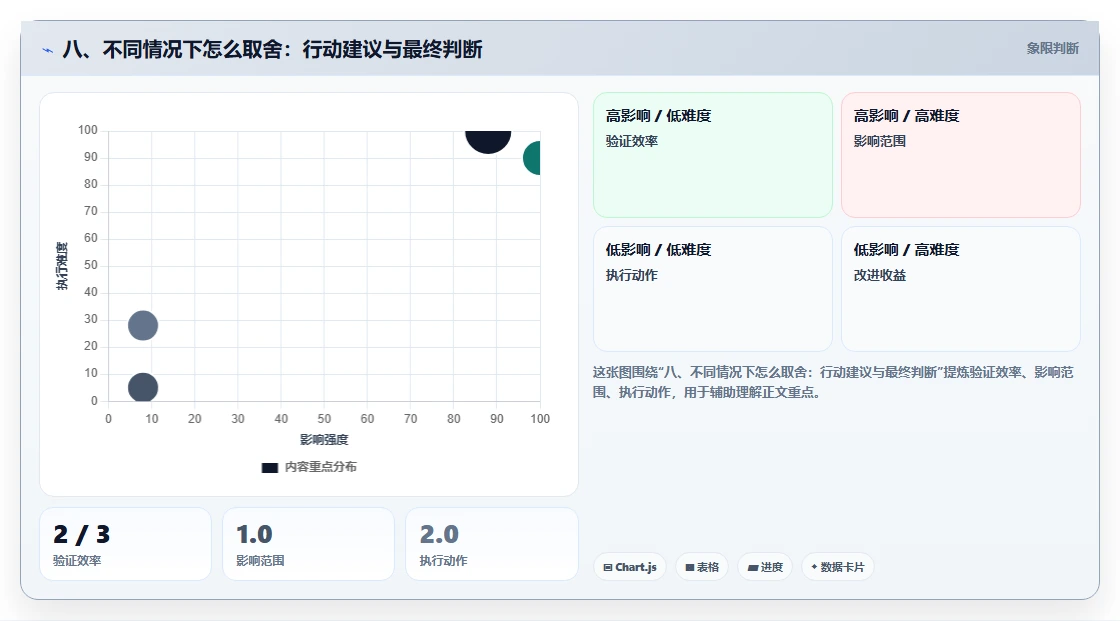Click the 影响强度 x-axis title
Screen dimensions: 1120x621
(324, 439)
